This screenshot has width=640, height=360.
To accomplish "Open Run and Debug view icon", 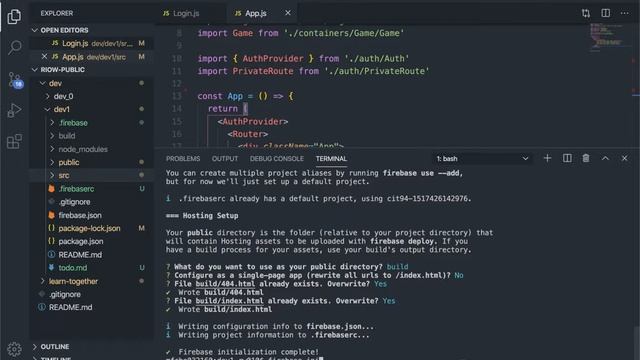I will coord(14,110).
